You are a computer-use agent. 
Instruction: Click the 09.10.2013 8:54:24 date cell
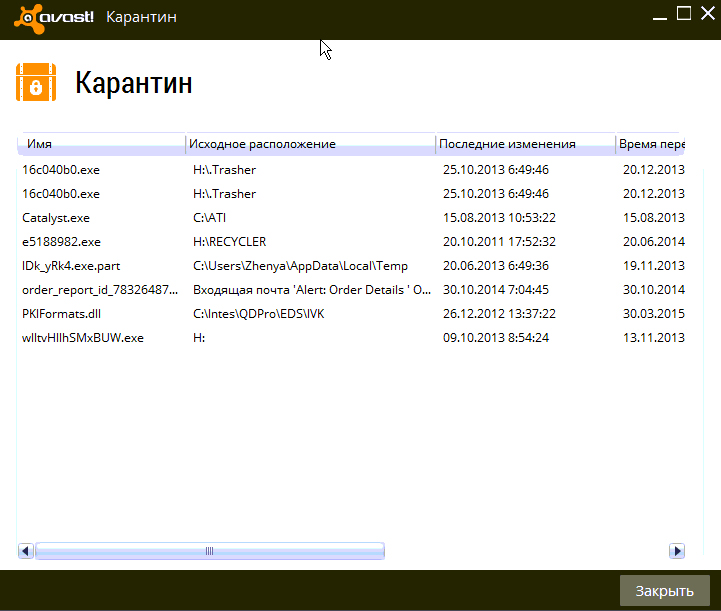496,338
